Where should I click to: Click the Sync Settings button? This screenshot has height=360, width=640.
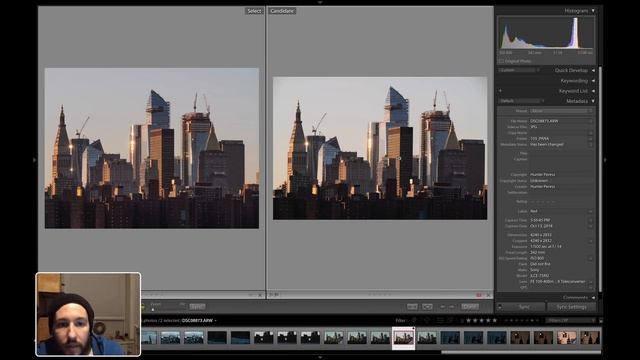point(571,307)
